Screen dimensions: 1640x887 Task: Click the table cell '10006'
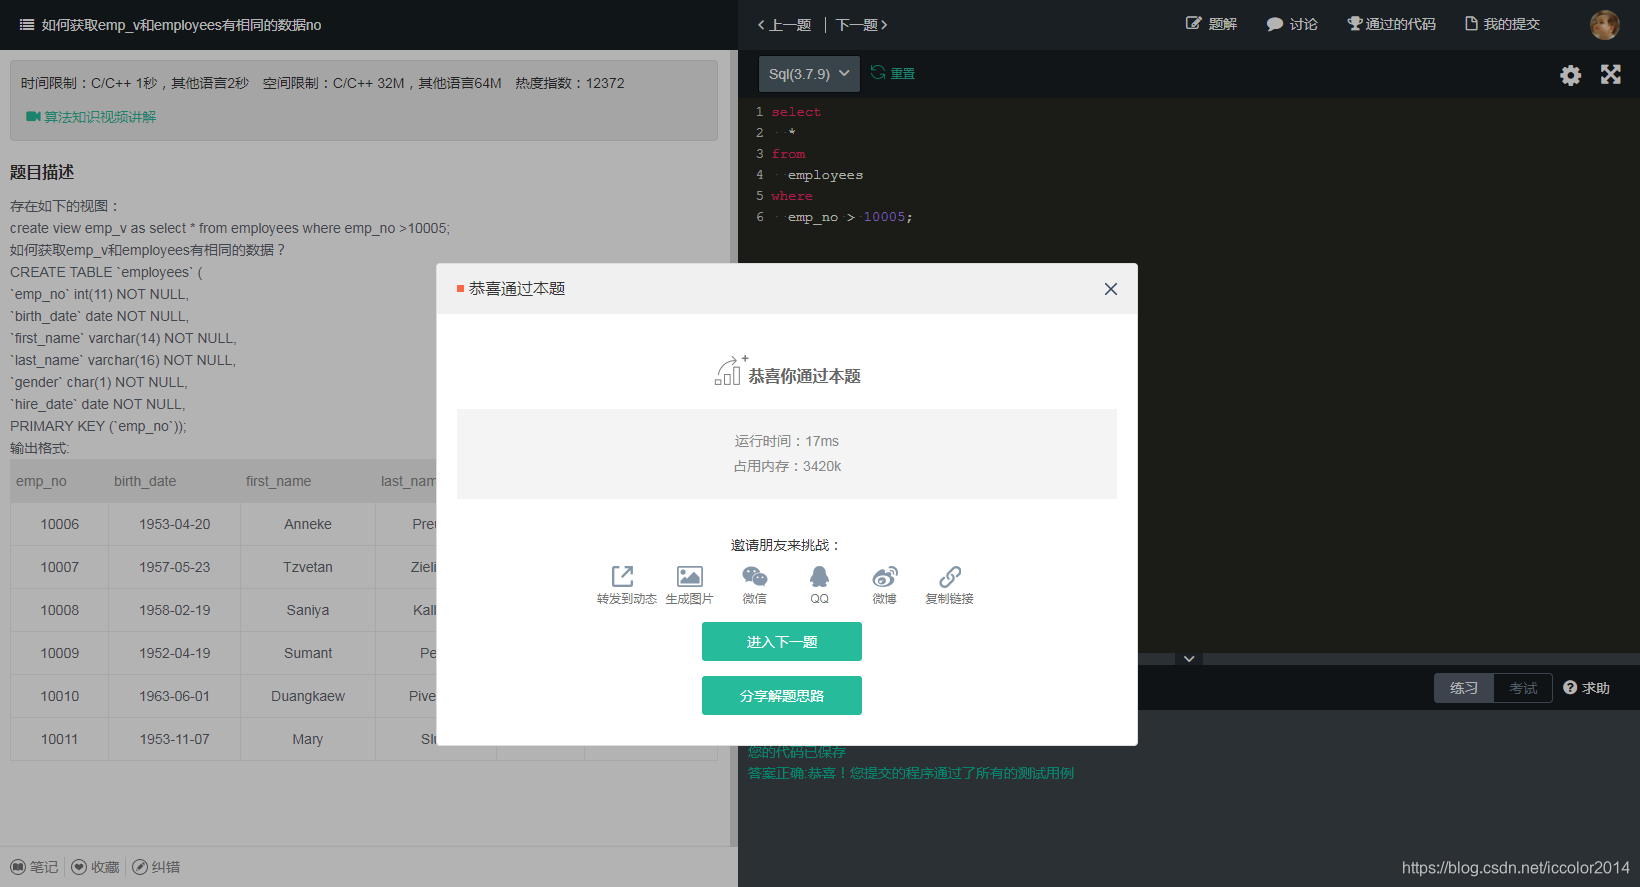pos(60,524)
